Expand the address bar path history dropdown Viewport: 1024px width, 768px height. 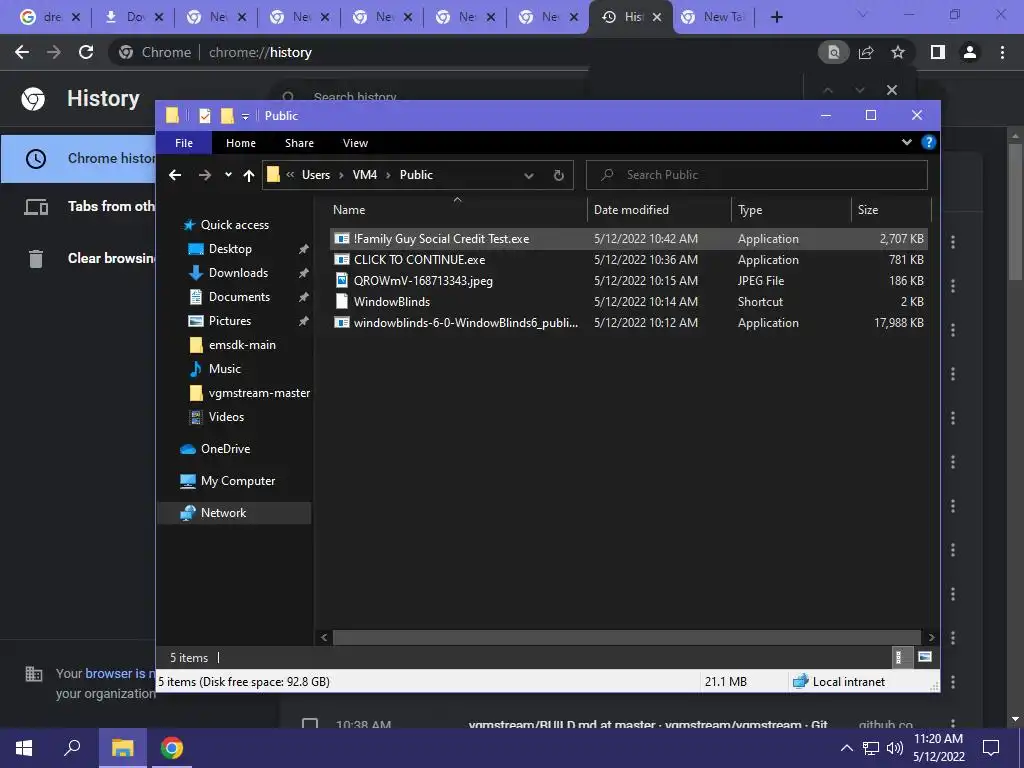click(x=529, y=176)
